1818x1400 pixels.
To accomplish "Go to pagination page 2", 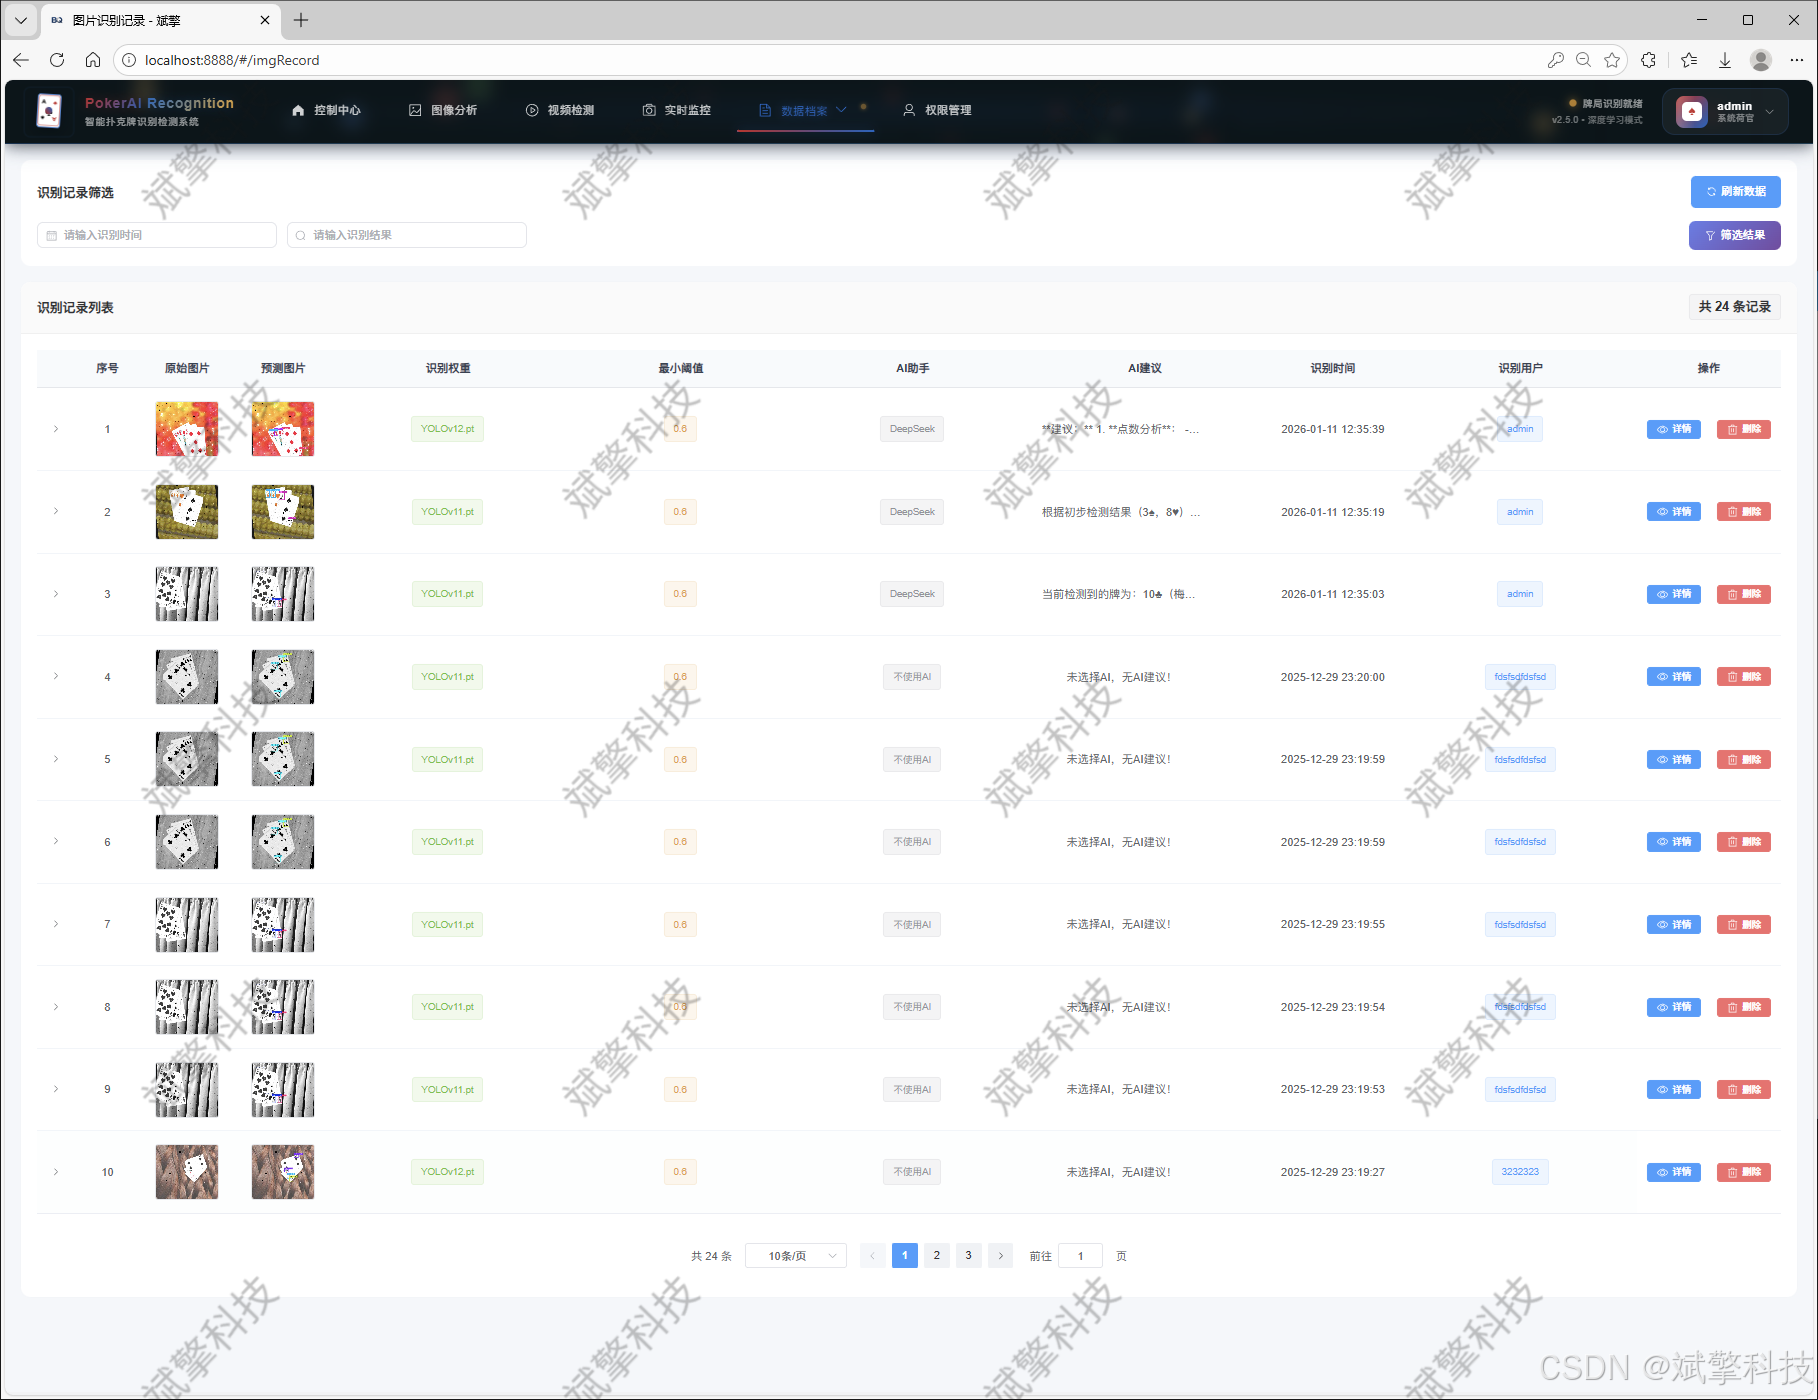I will [x=936, y=1256].
